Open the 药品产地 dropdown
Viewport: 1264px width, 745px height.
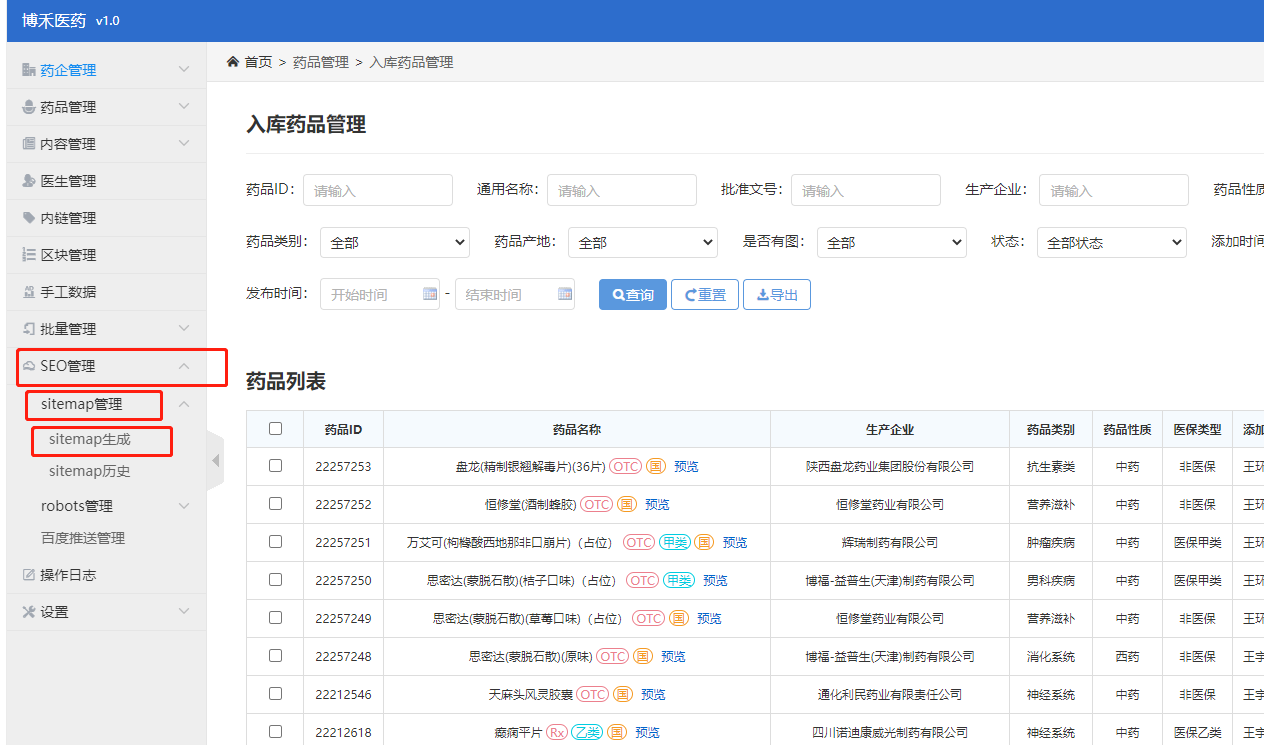tap(642, 242)
